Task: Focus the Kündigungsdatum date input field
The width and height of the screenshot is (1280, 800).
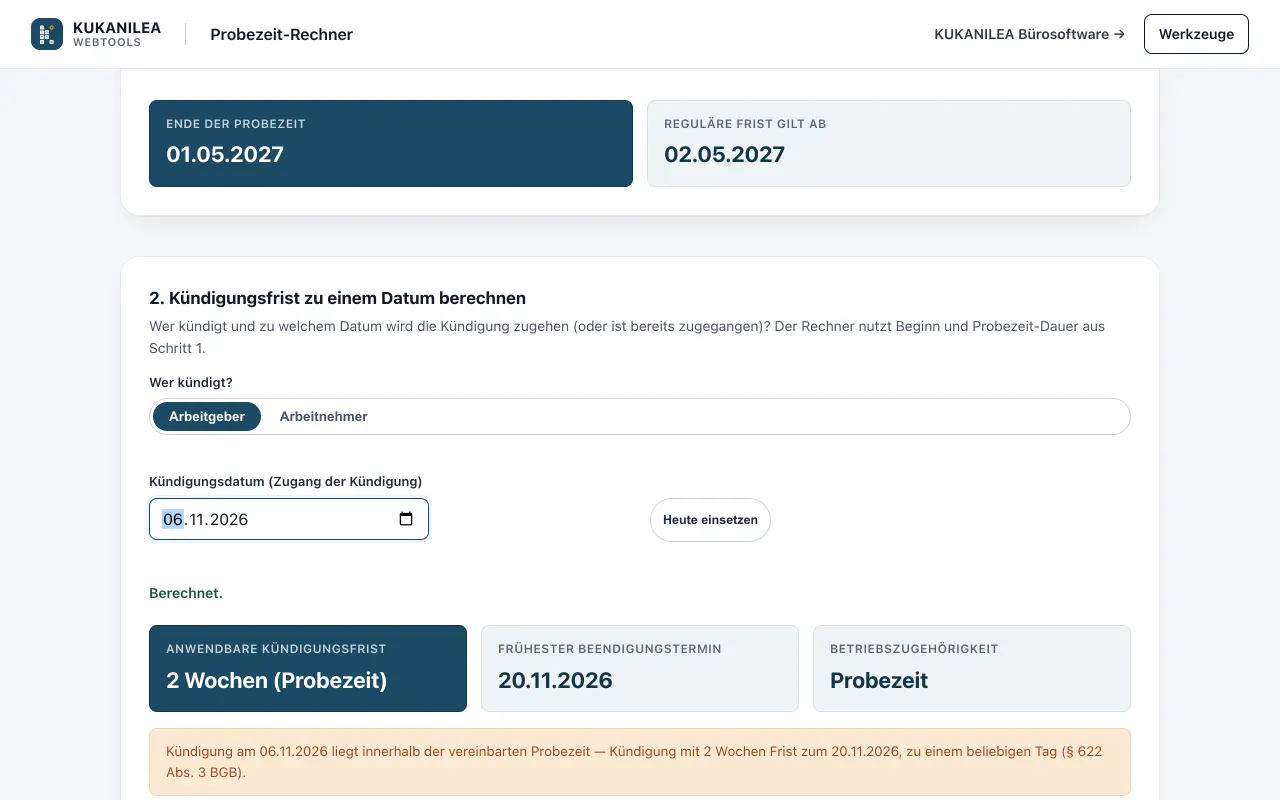Action: coord(289,519)
